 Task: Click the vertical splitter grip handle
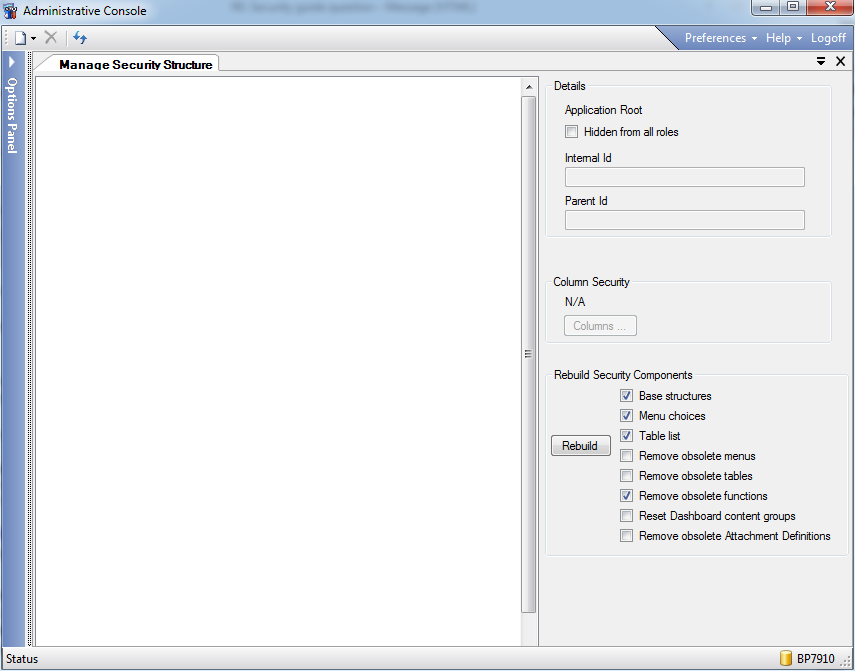pyautogui.click(x=528, y=353)
